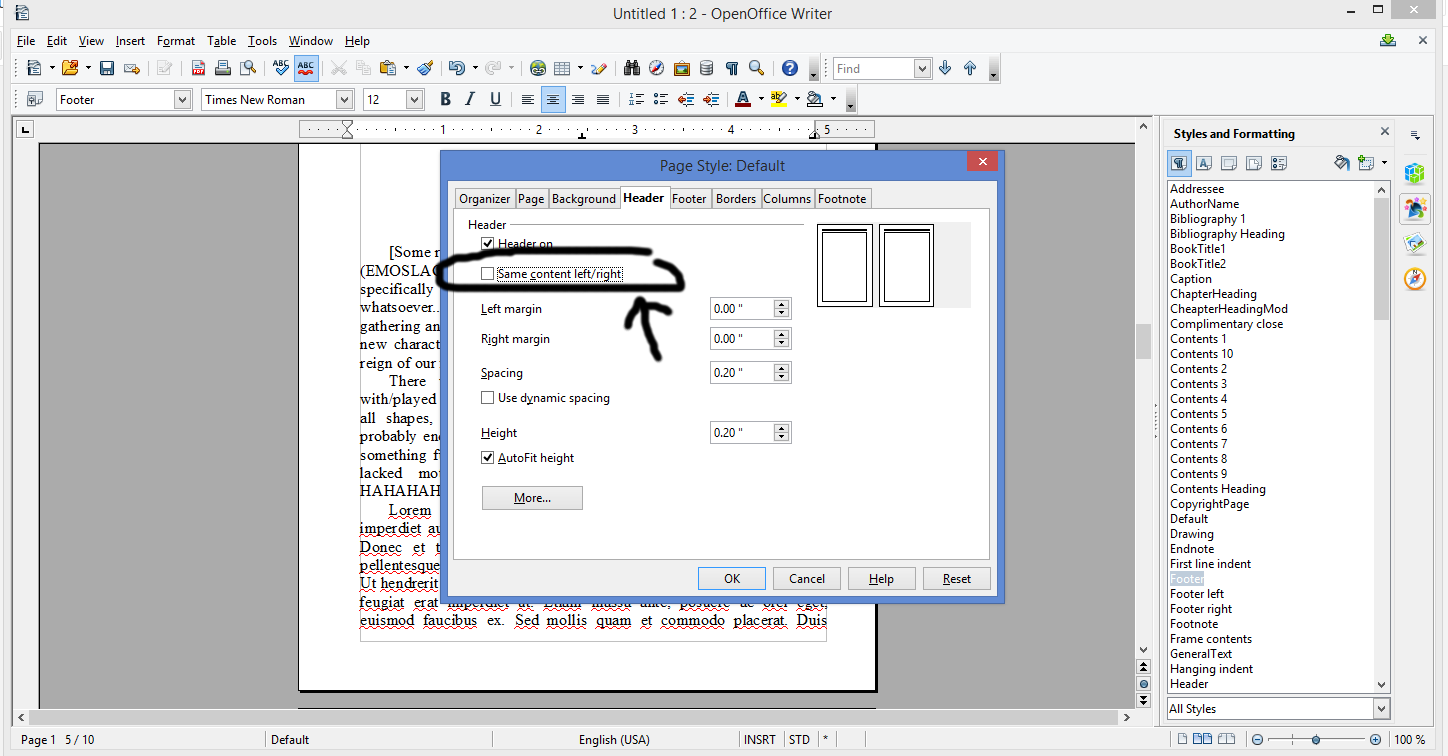Image resolution: width=1448 pixels, height=756 pixels.
Task: Apply Bold formatting
Action: click(445, 99)
